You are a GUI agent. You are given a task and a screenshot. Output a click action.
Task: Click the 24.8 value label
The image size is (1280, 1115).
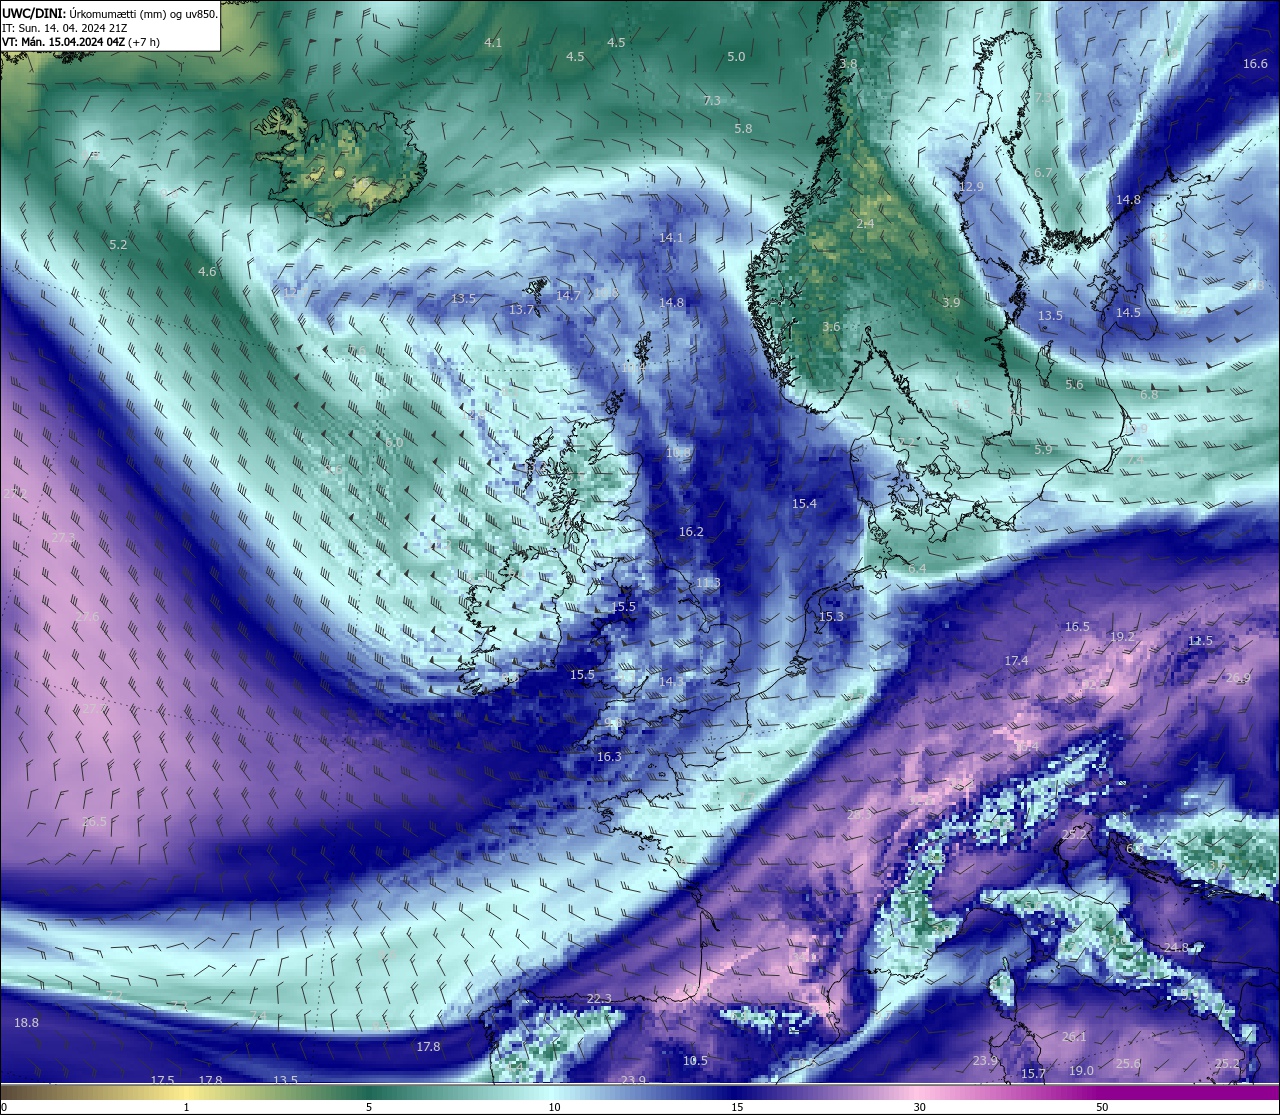1176,948
